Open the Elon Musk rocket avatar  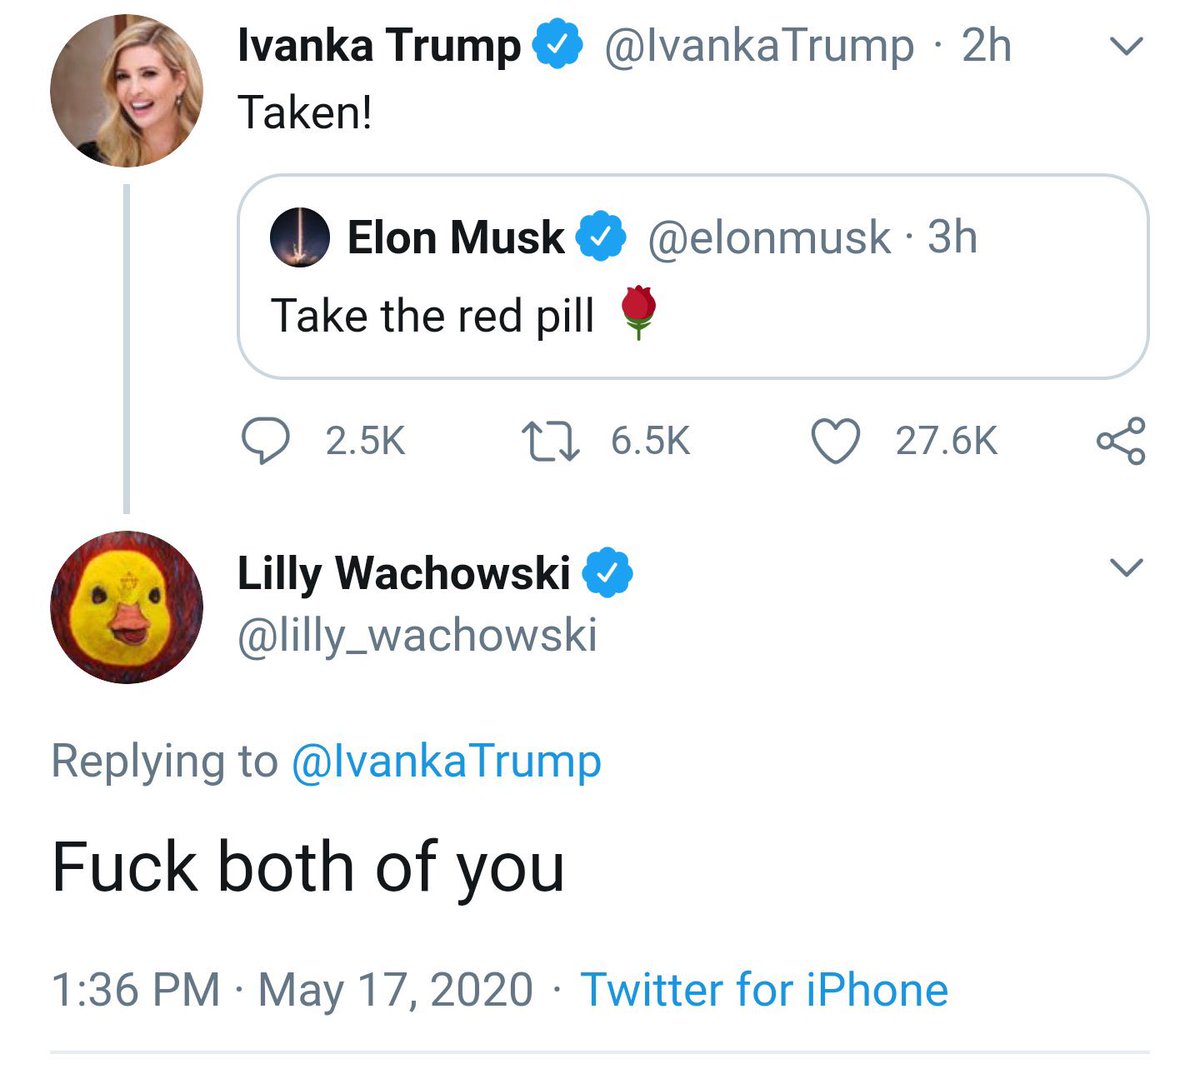300,238
